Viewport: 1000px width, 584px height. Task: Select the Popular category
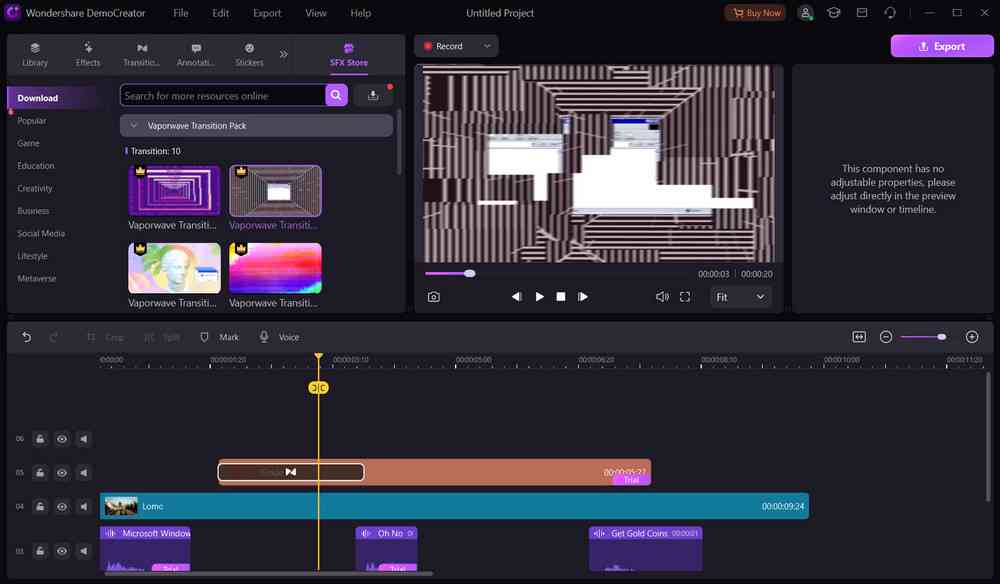pos(32,120)
